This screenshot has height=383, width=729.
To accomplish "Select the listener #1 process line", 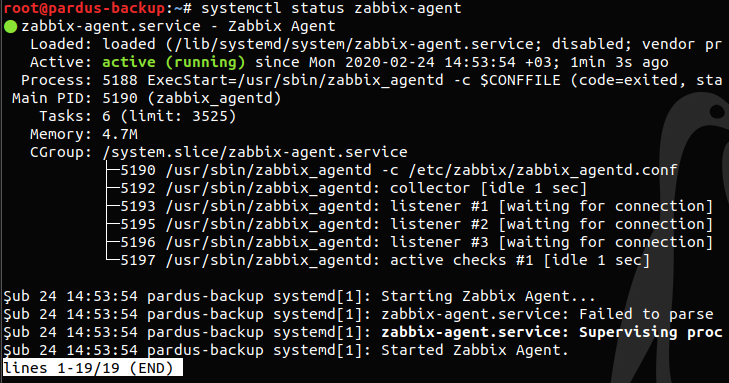I will (x=417, y=206).
